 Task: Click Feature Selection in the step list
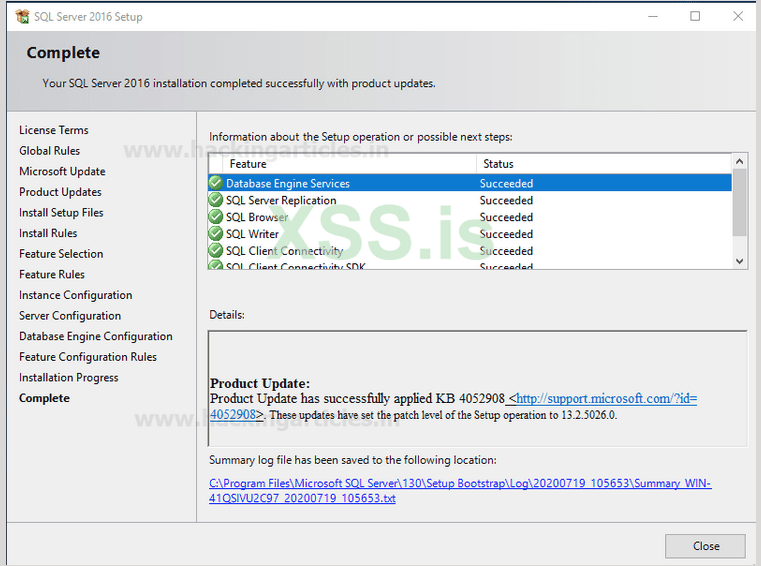[x=61, y=254]
